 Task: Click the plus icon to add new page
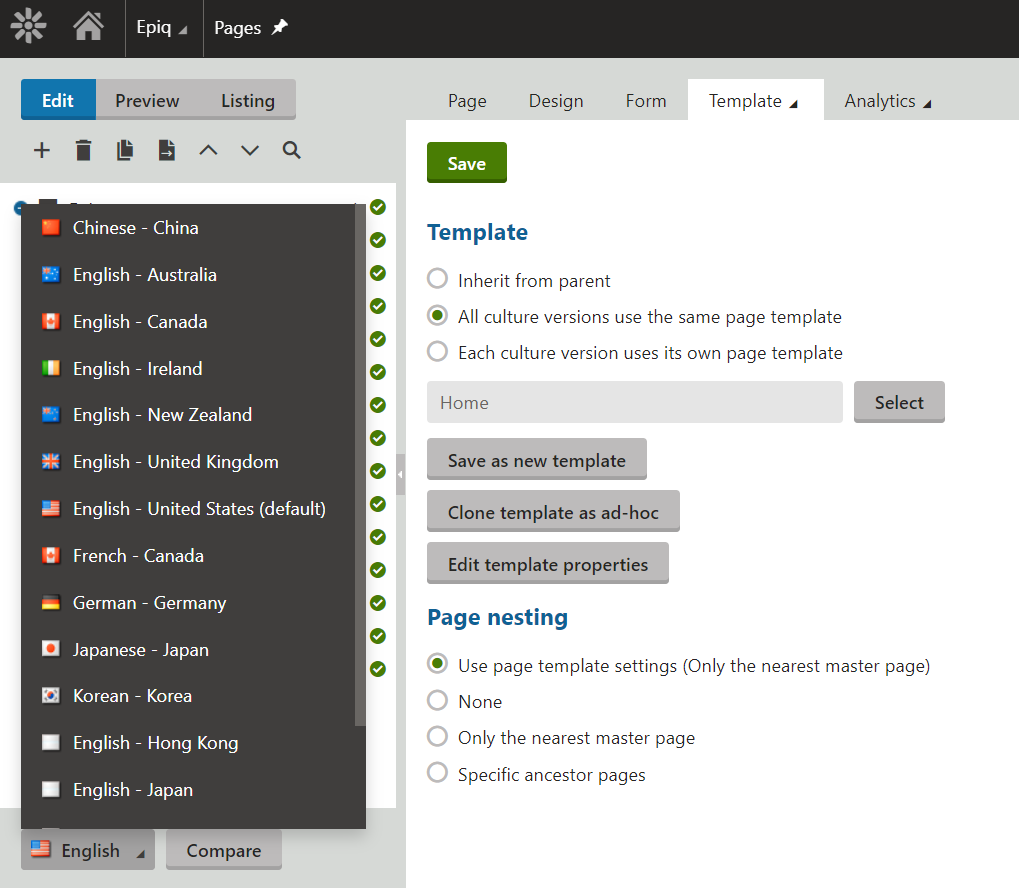(x=42, y=150)
